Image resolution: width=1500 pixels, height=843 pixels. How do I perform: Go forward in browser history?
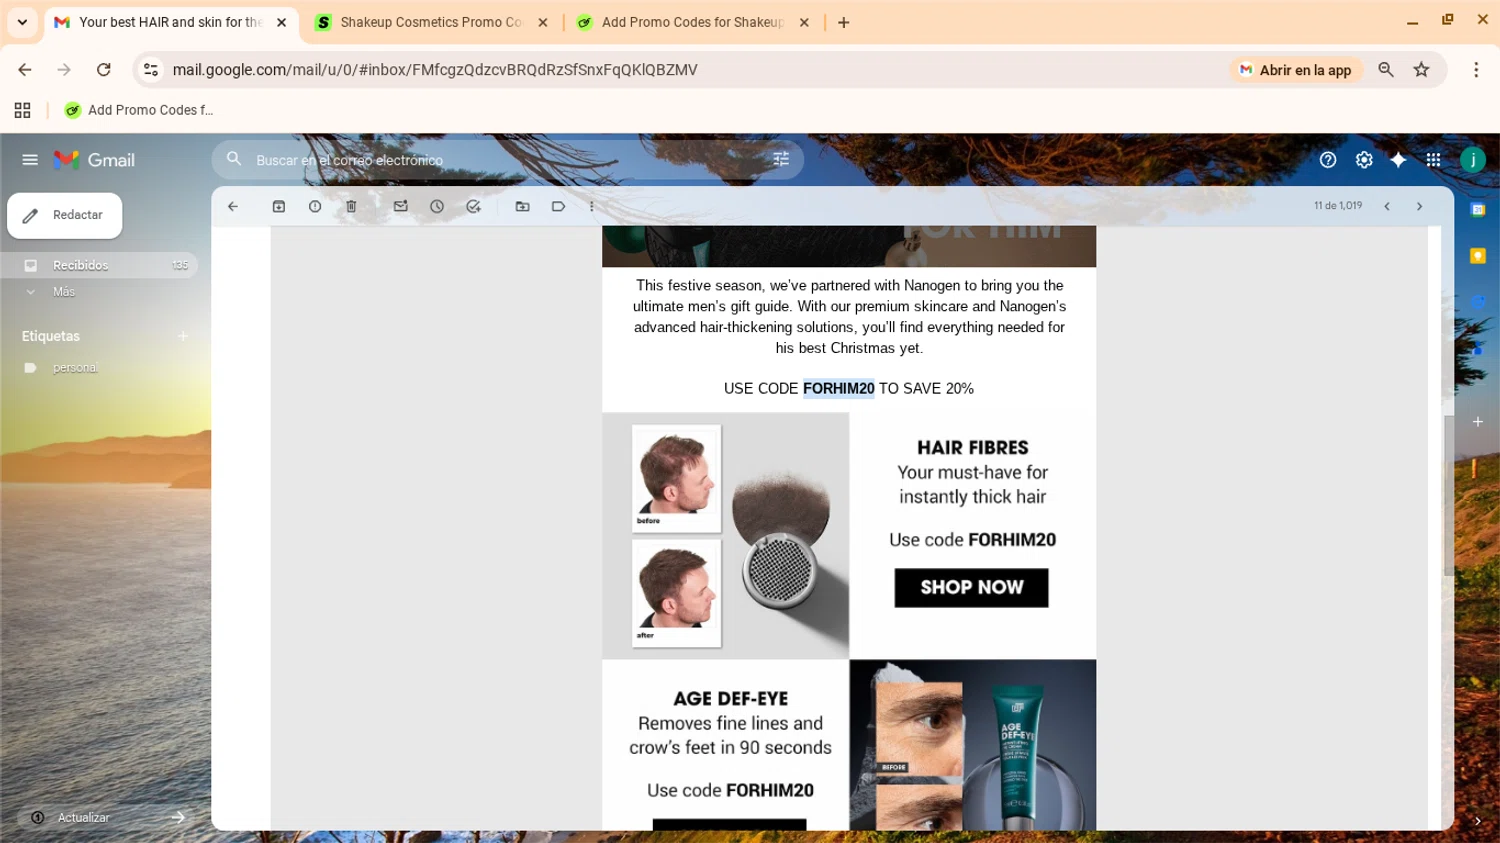pos(64,70)
